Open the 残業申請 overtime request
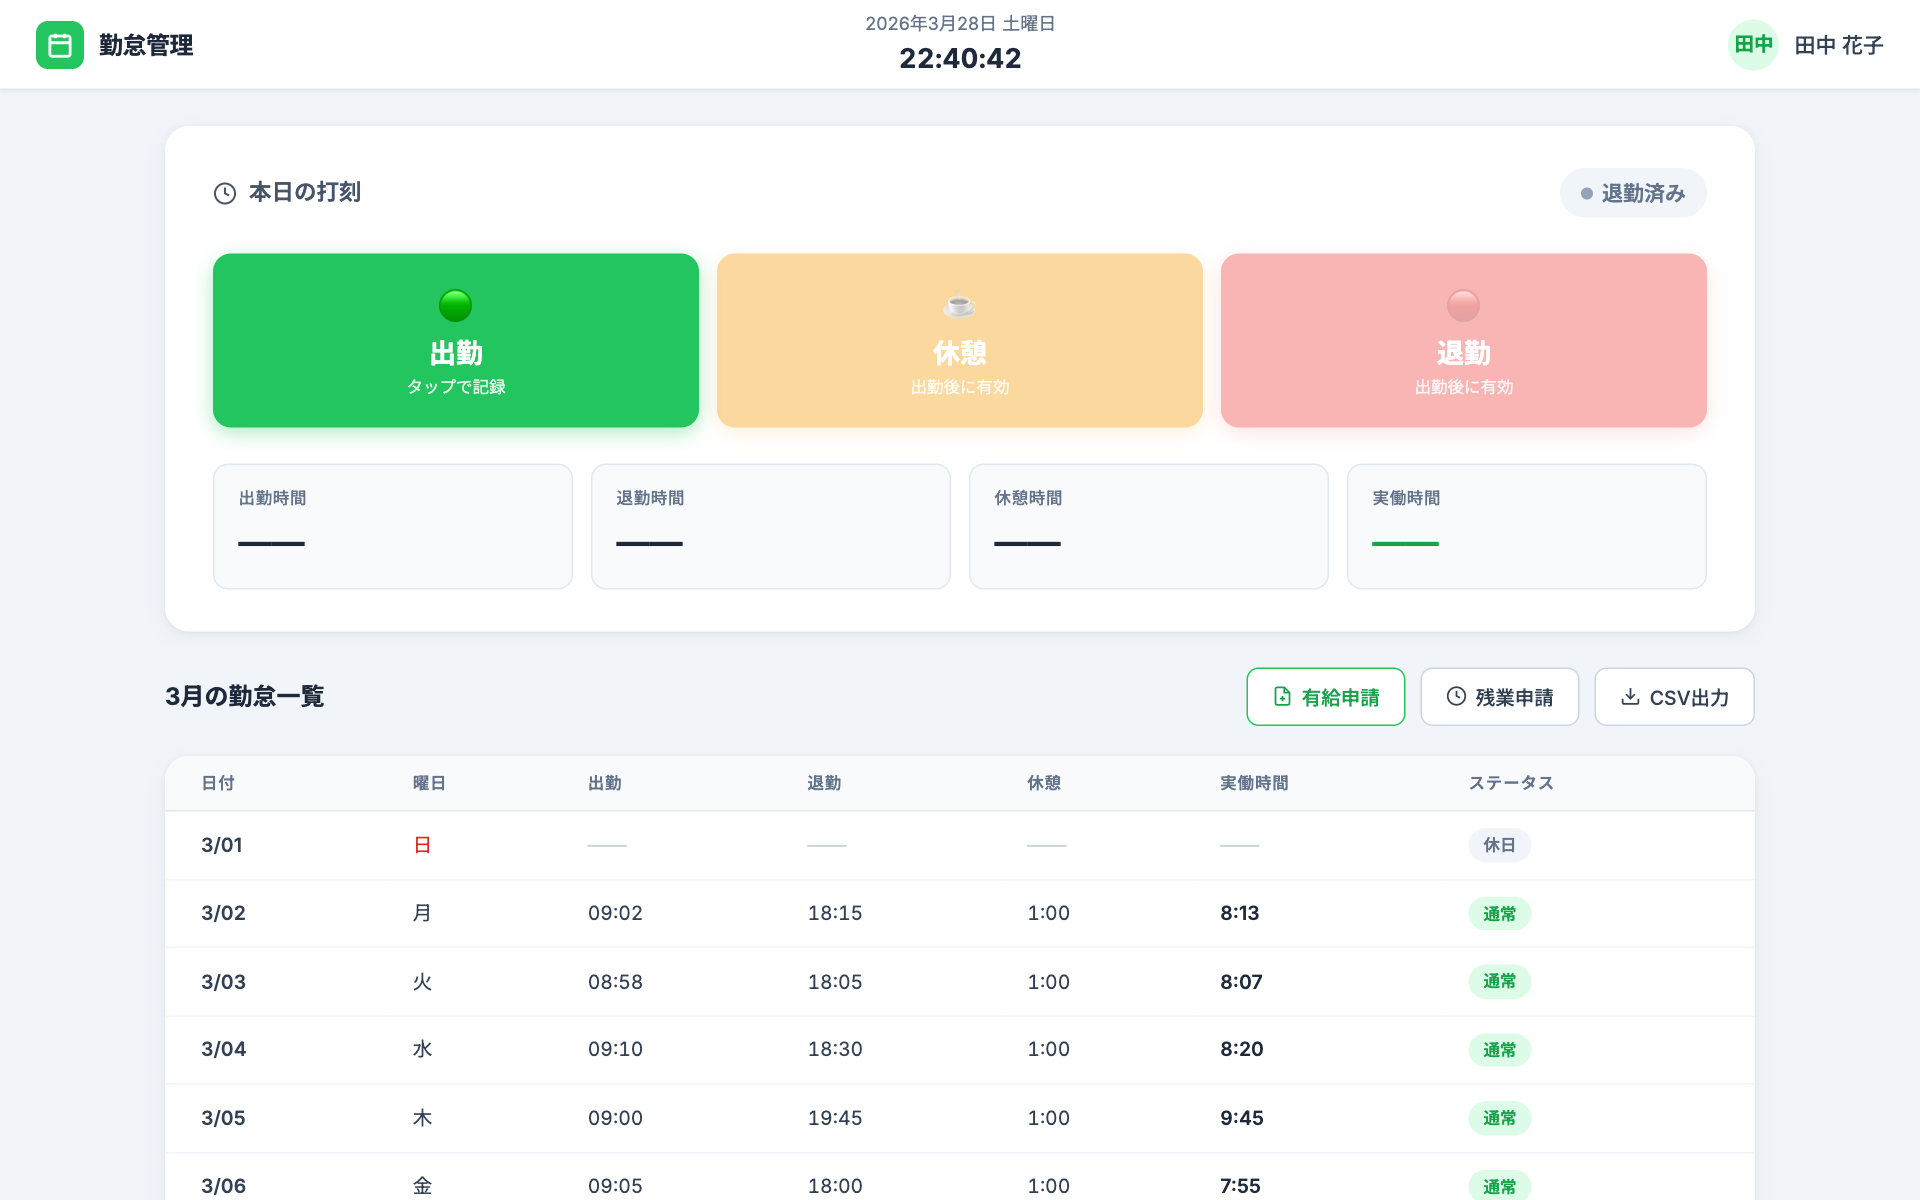Viewport: 1920px width, 1200px height. pos(1499,697)
